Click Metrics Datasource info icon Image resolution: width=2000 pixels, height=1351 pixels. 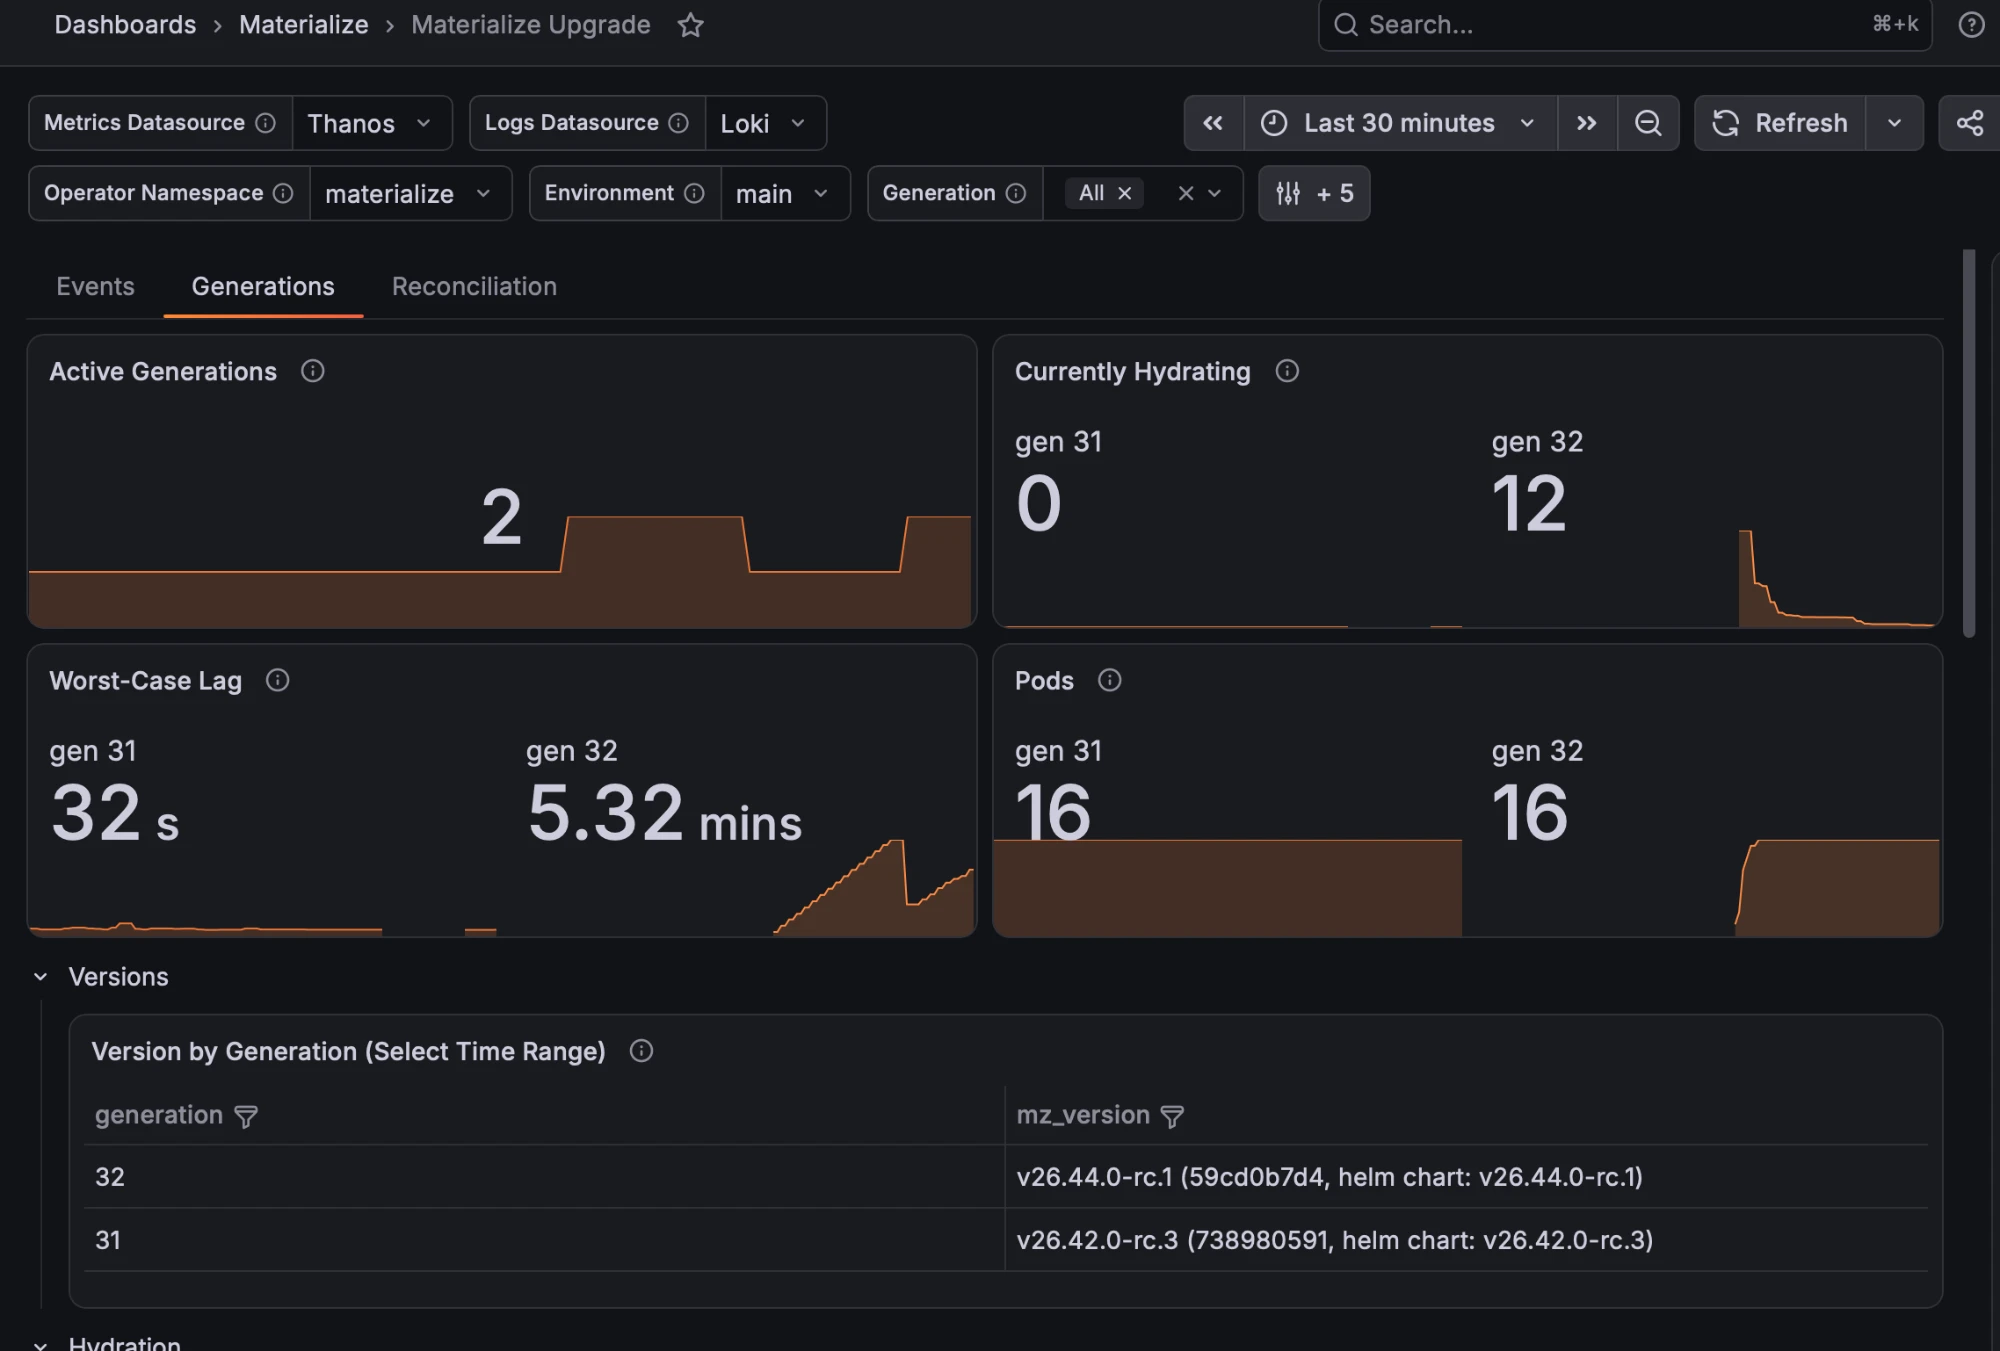click(265, 123)
